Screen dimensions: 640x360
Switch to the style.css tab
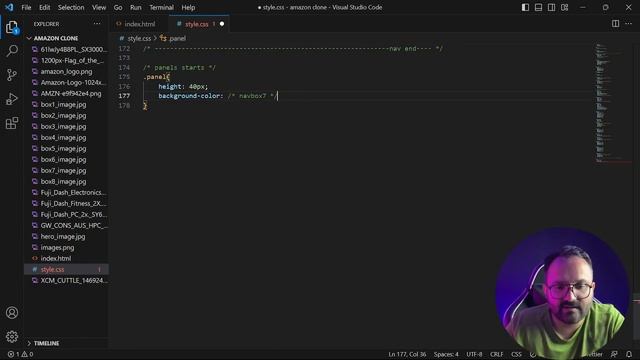click(x=199, y=24)
